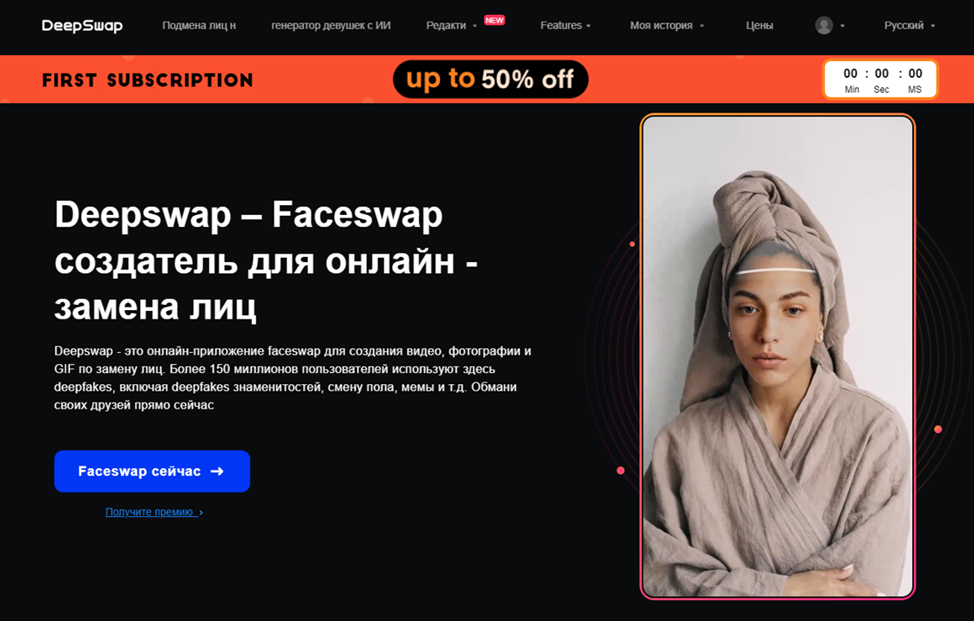
Task: Click the towel-robed woman preview image
Action: pyautogui.click(x=778, y=356)
